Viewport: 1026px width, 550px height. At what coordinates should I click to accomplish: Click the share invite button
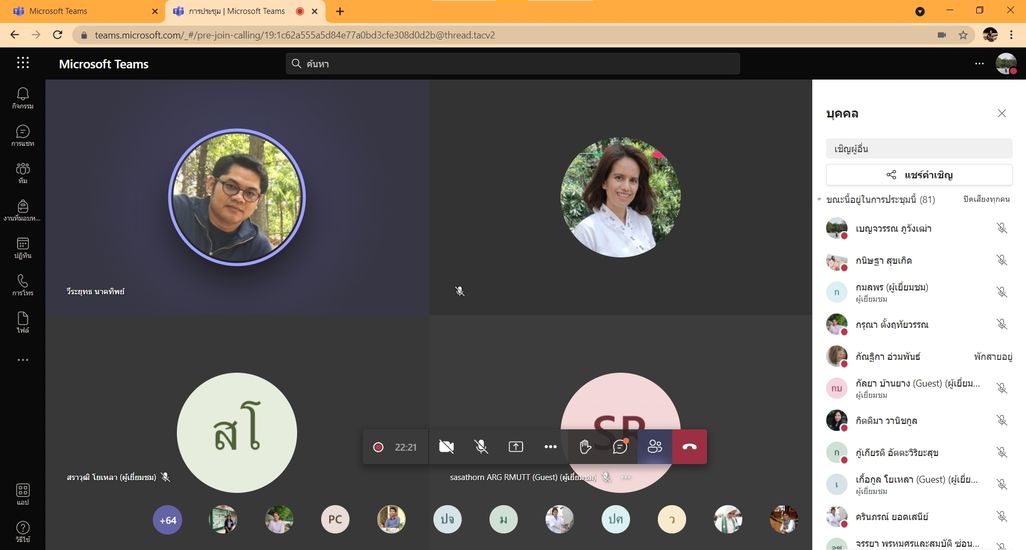pyautogui.click(x=919, y=175)
